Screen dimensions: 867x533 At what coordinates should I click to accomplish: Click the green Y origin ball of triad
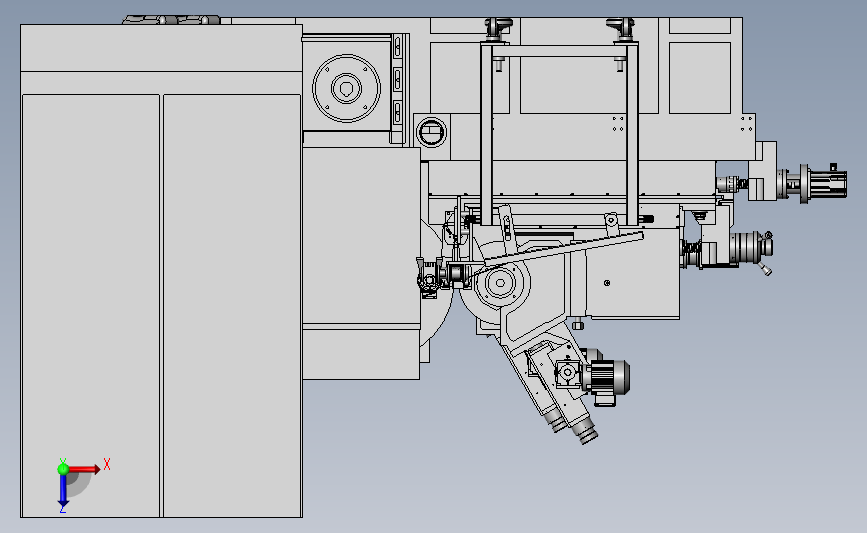[63, 469]
